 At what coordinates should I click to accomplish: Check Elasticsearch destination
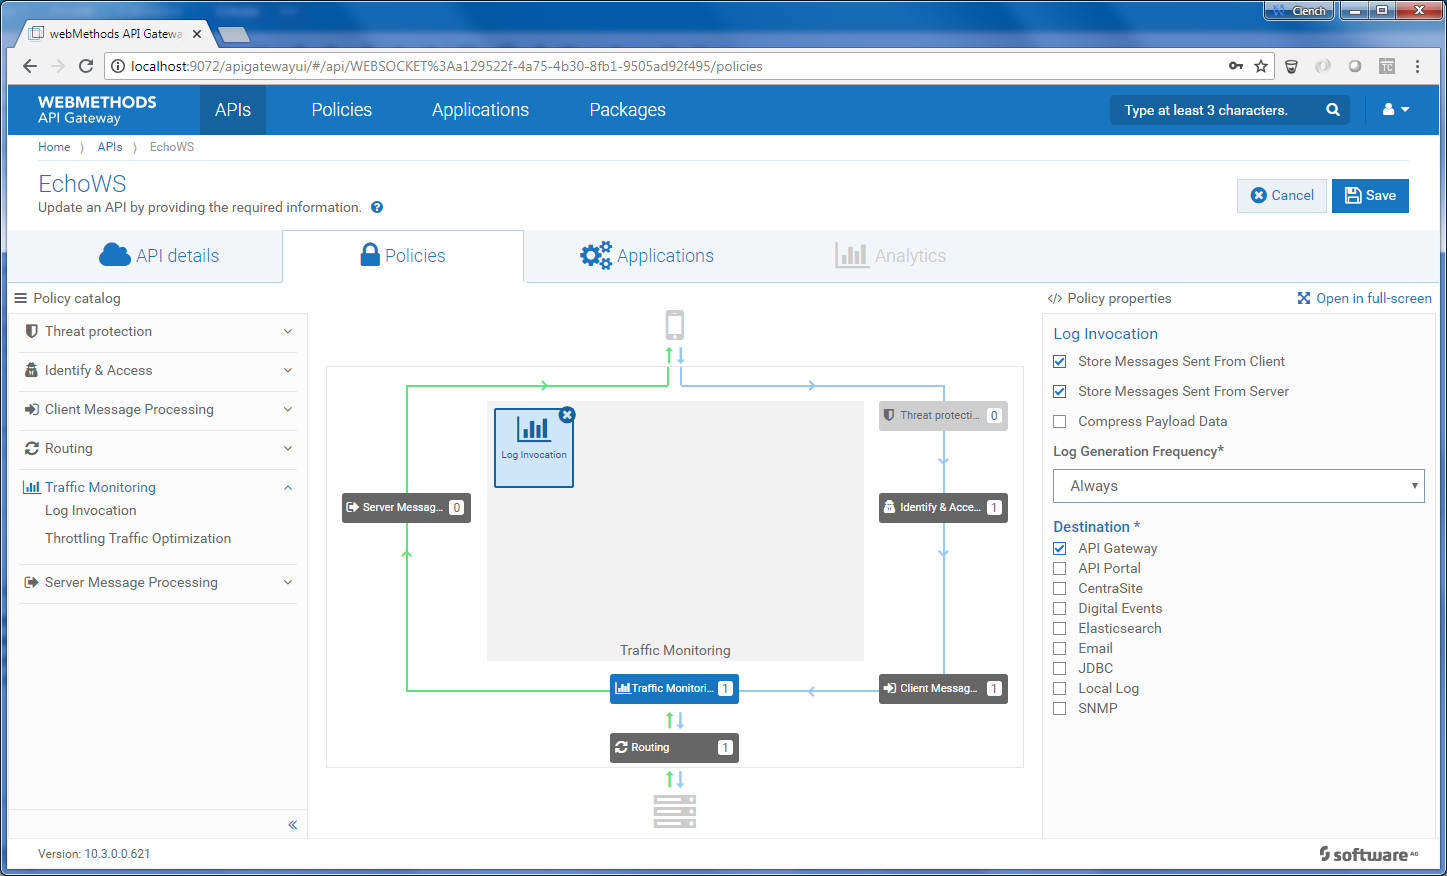tap(1060, 629)
